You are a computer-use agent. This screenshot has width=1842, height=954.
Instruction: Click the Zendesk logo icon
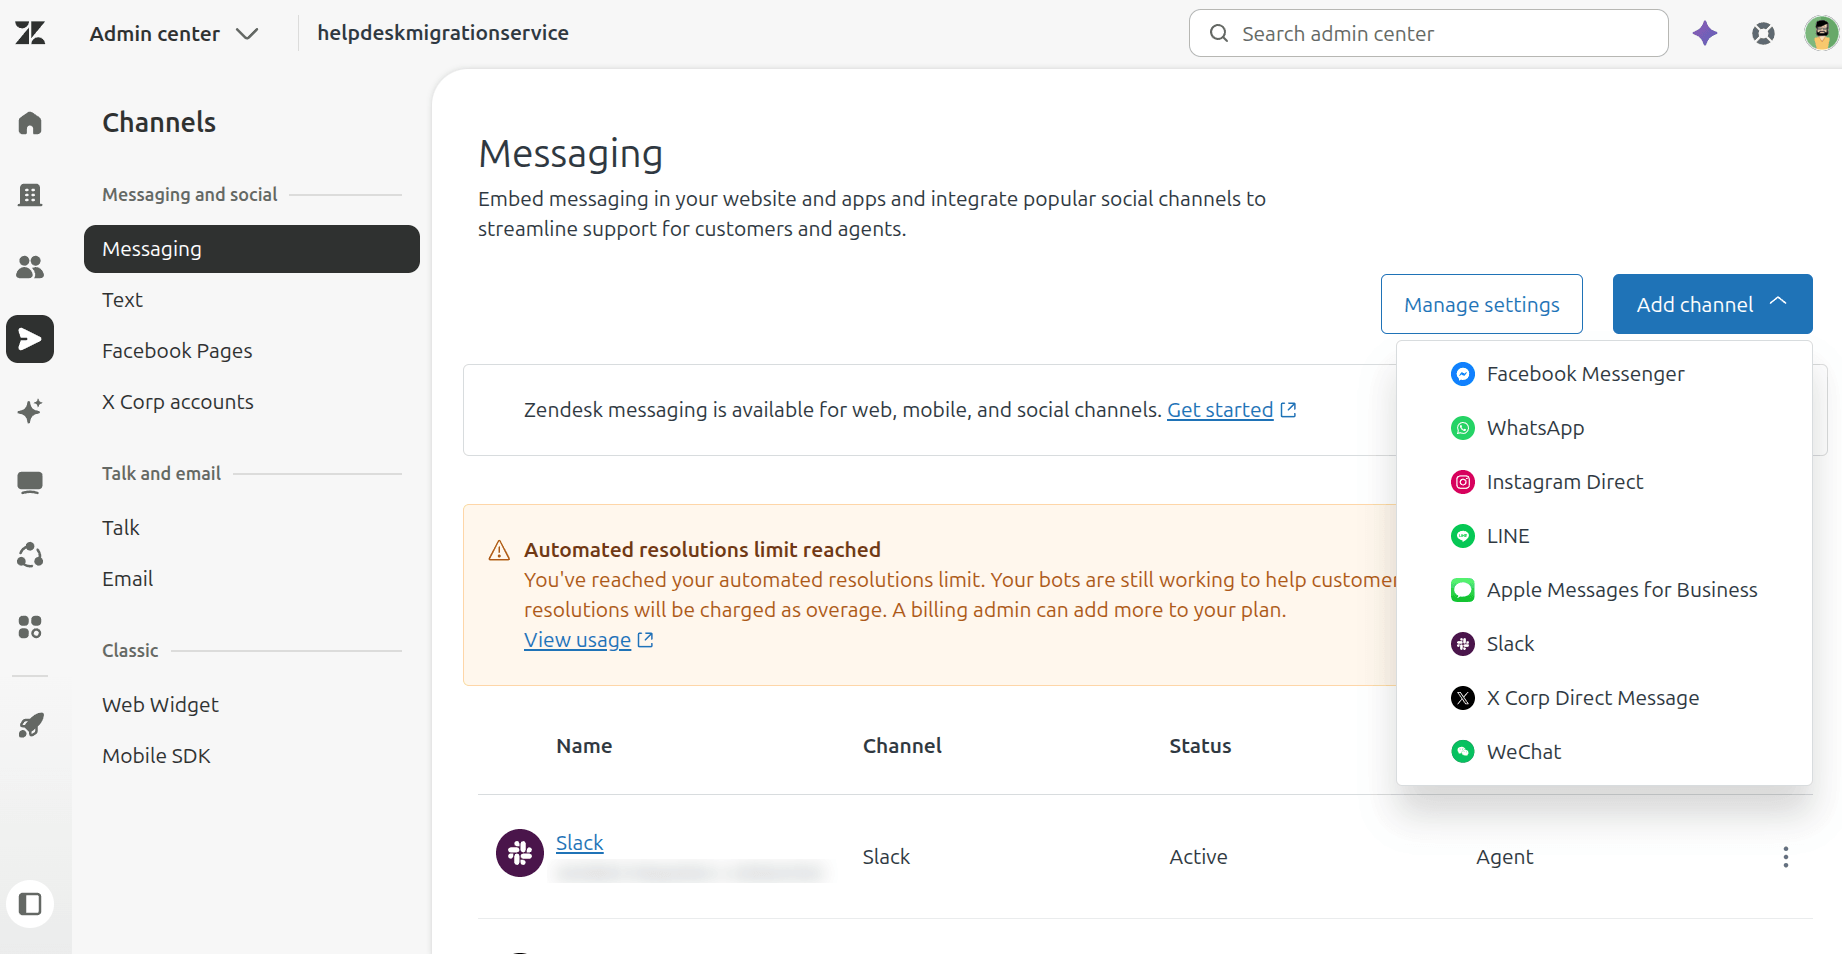(30, 33)
